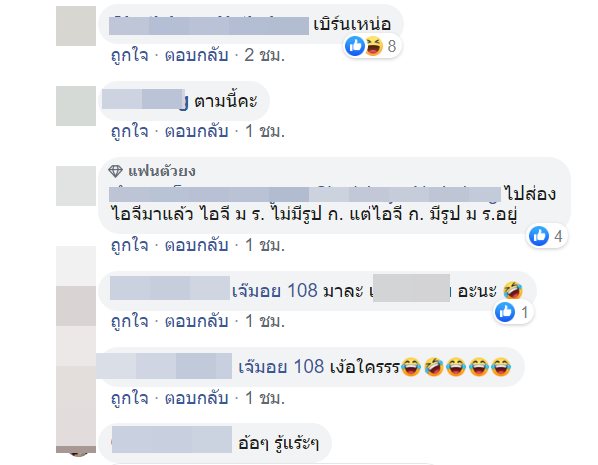Open the avatar thumbnail of the แฟนตัวยง commenter
Screen dimensions: 598x465
[x=76, y=186]
